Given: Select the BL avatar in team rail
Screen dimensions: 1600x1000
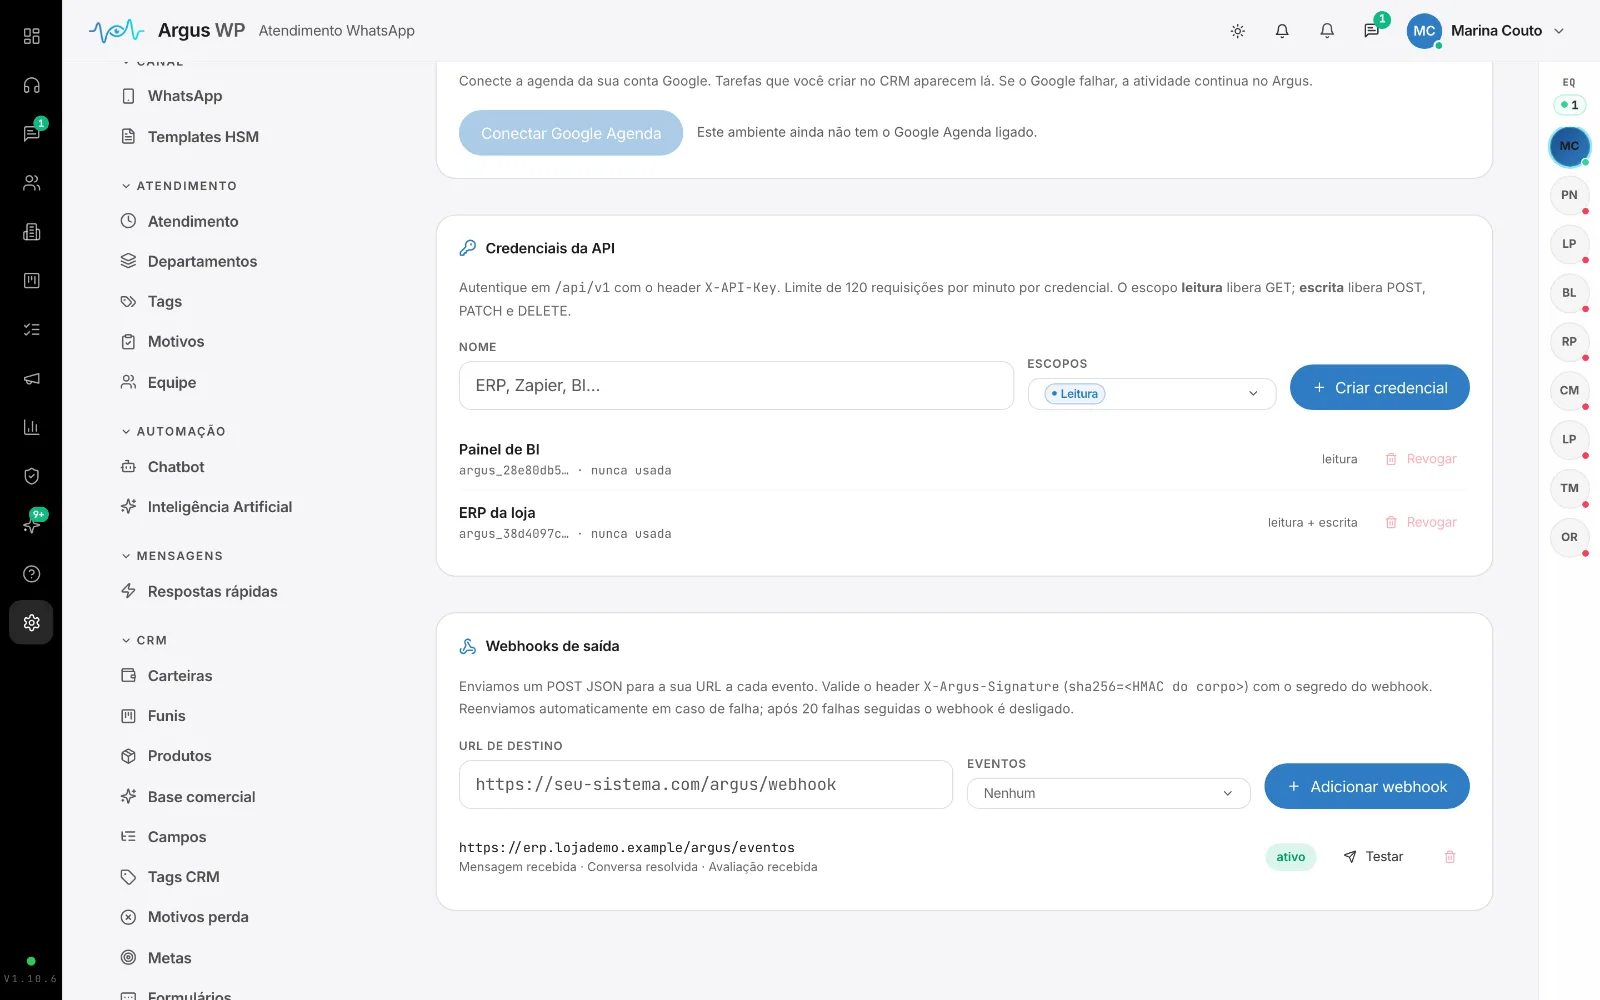Looking at the screenshot, I should [x=1569, y=293].
